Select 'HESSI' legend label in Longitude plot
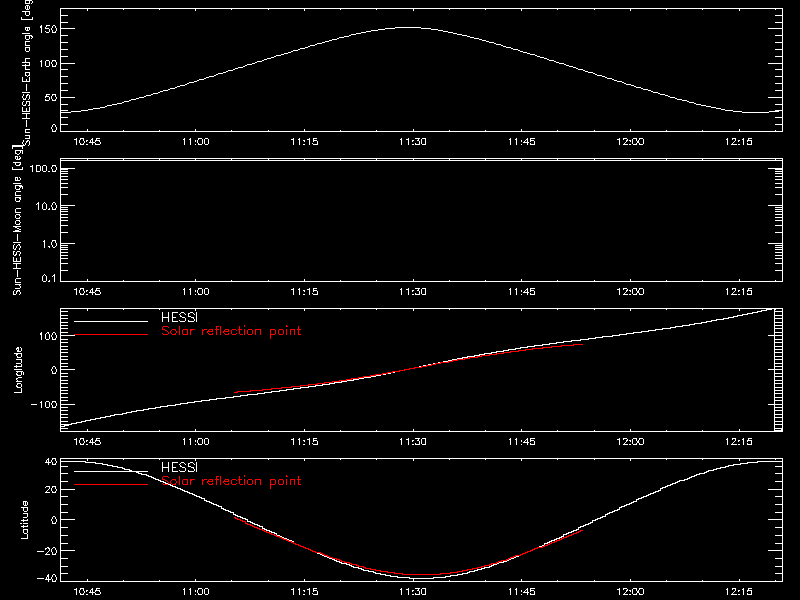800x600 pixels. (179, 317)
